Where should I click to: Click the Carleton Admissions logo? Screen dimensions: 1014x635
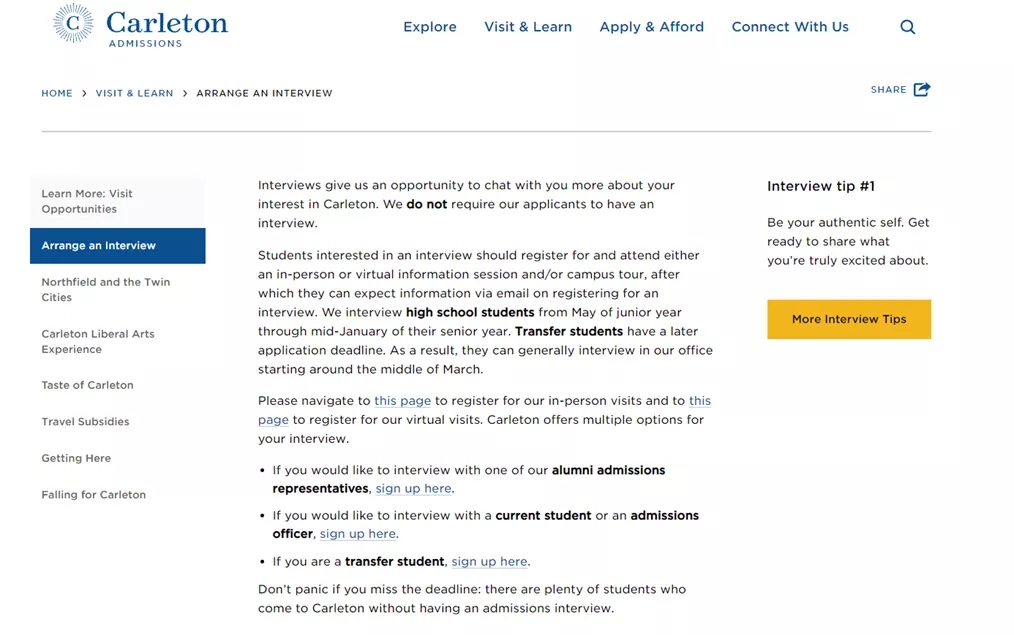(141, 26)
